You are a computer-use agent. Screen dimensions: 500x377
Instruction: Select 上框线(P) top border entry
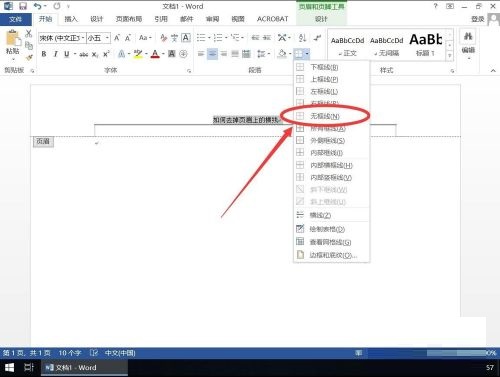(331, 79)
